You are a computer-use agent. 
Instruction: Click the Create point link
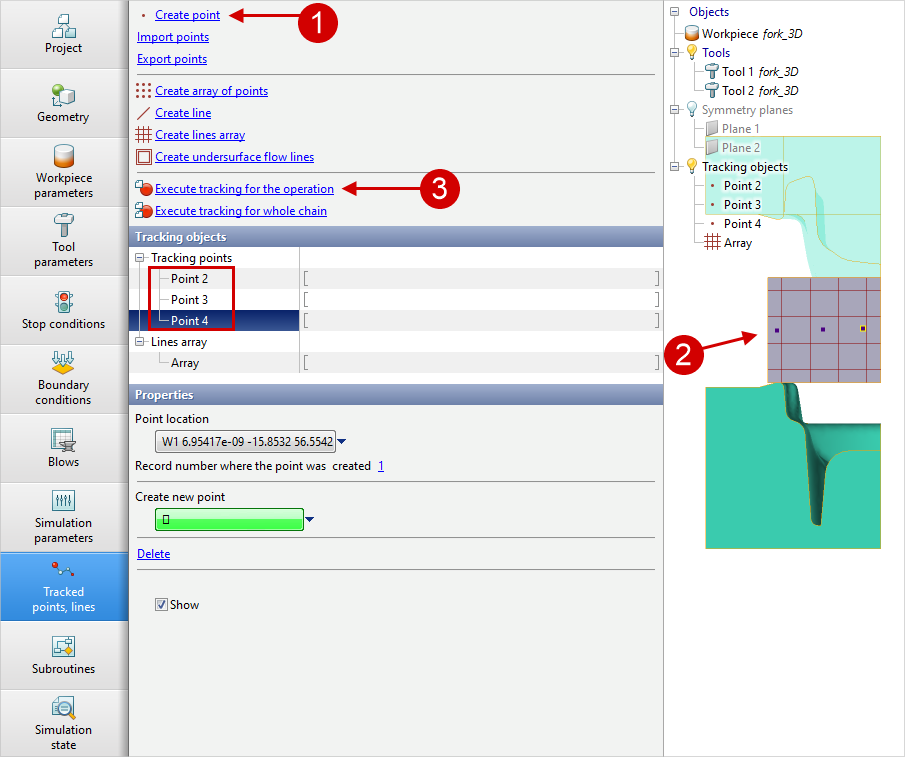point(187,15)
